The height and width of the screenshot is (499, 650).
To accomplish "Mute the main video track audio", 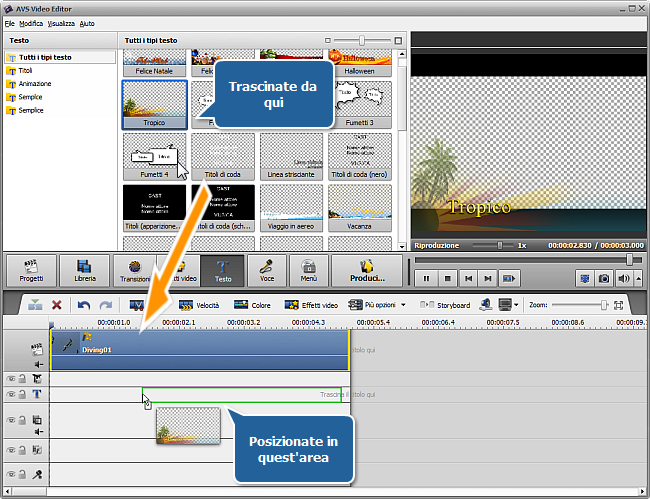I will (39, 364).
